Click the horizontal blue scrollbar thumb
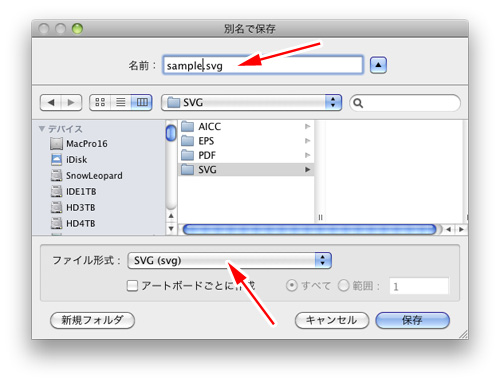500x383 pixels. (x=309, y=229)
